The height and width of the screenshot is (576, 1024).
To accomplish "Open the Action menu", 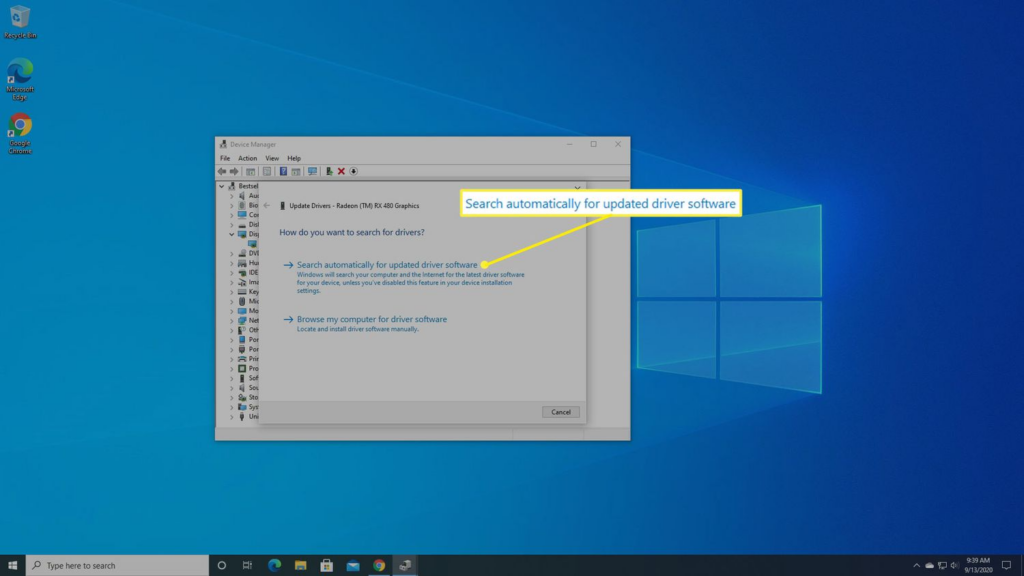I will [x=248, y=158].
